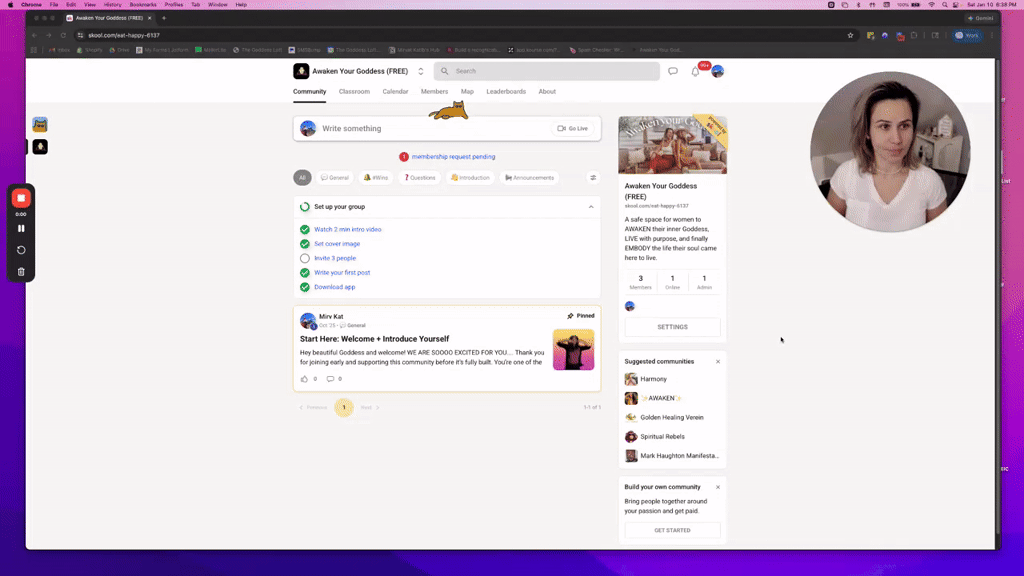Open the feed filter settings icon
1024x576 pixels.
click(x=593, y=178)
